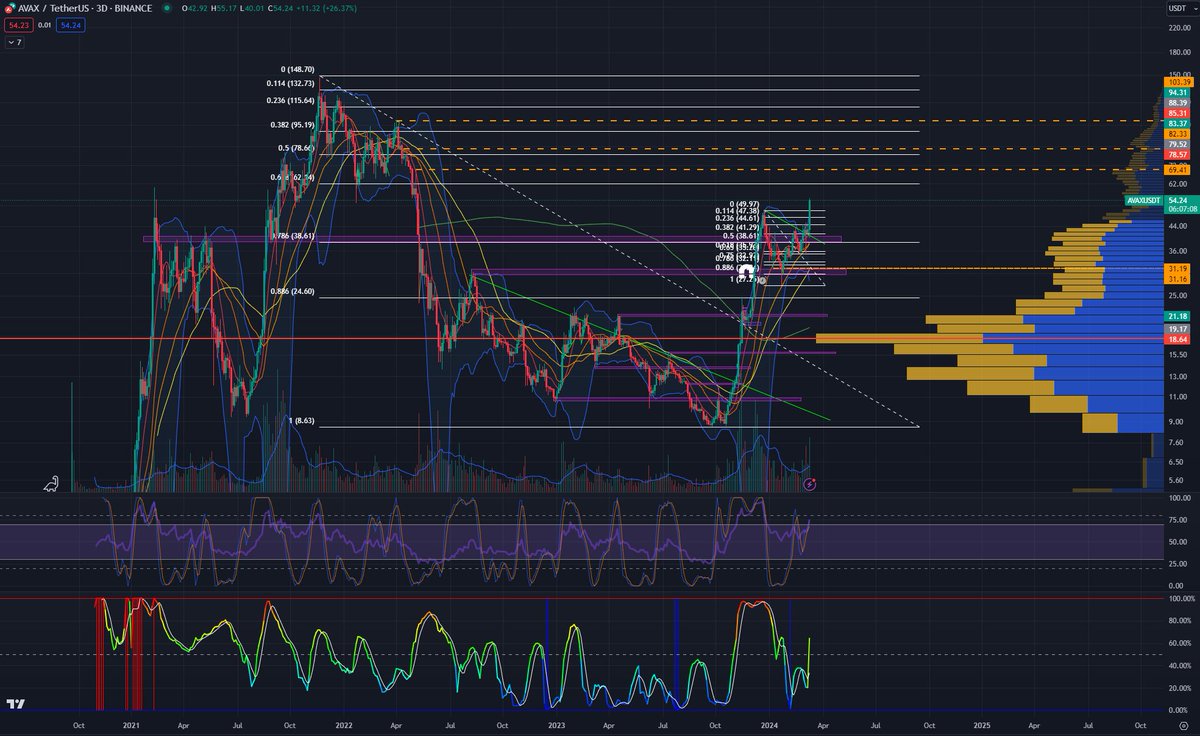The width and height of the screenshot is (1200, 736).
Task: Click the orange 69.41 price tag
Action: 1177,171
